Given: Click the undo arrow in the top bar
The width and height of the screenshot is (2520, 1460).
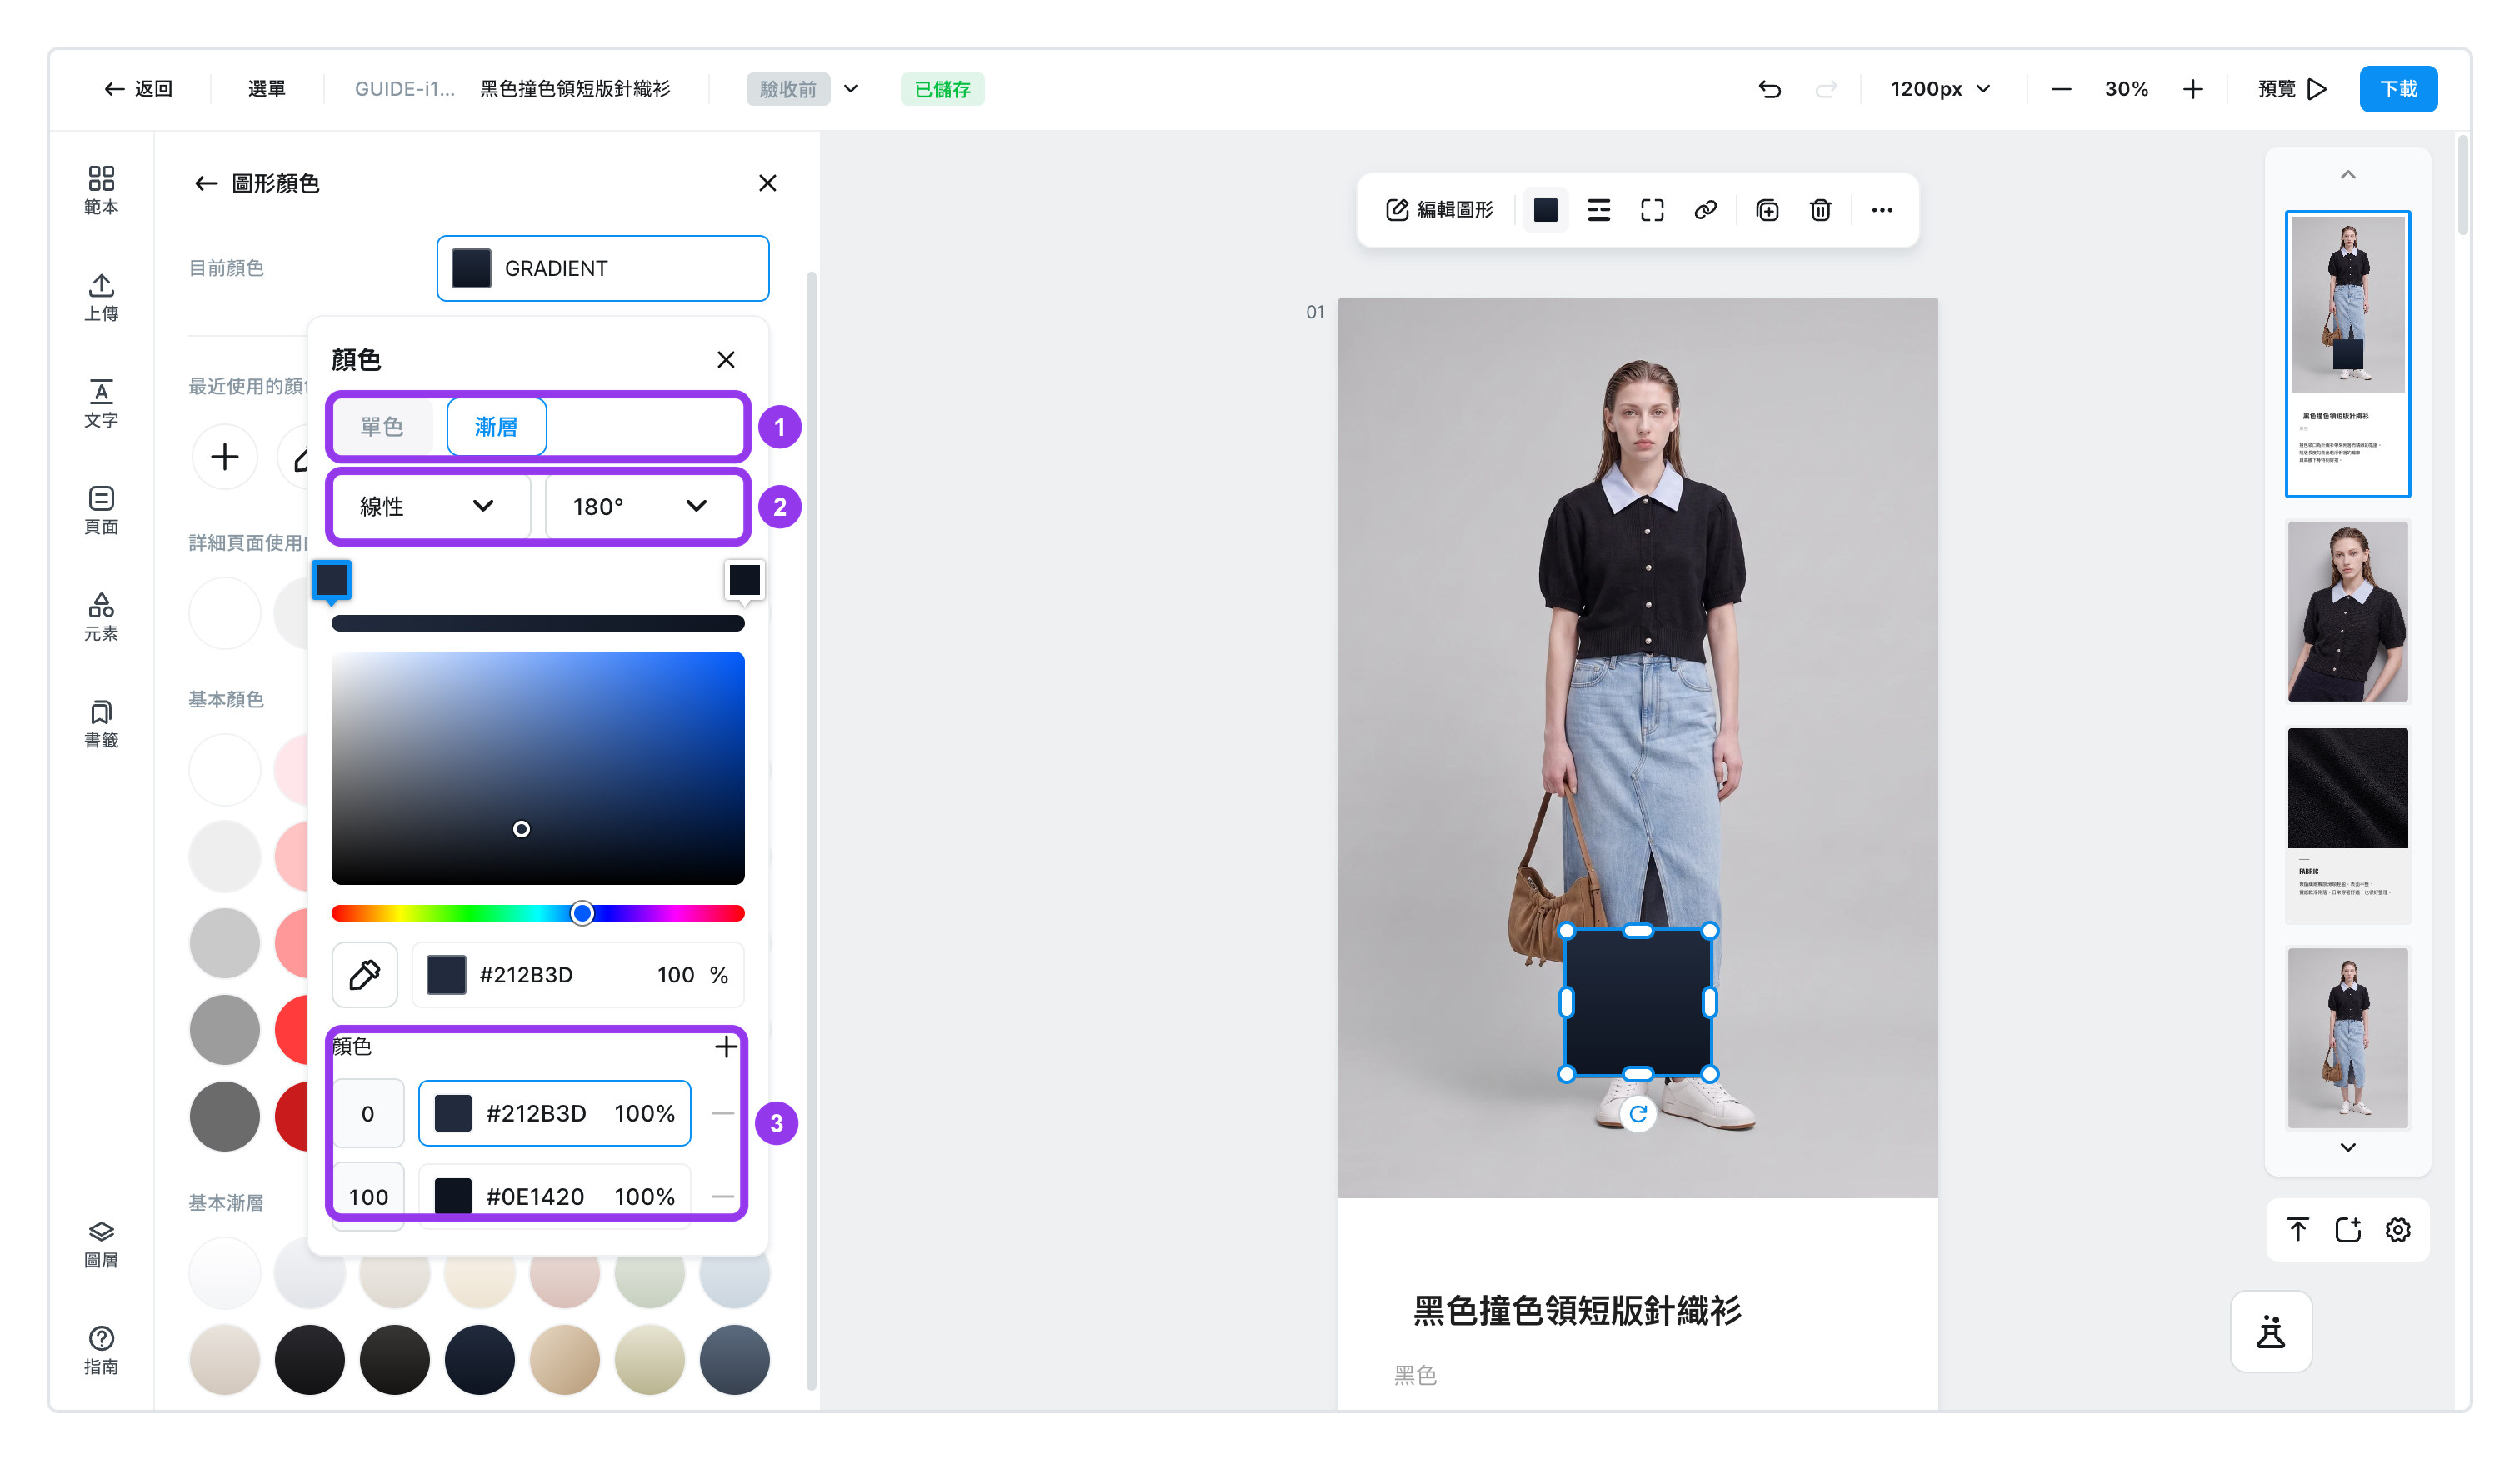Looking at the screenshot, I should click(x=1769, y=89).
